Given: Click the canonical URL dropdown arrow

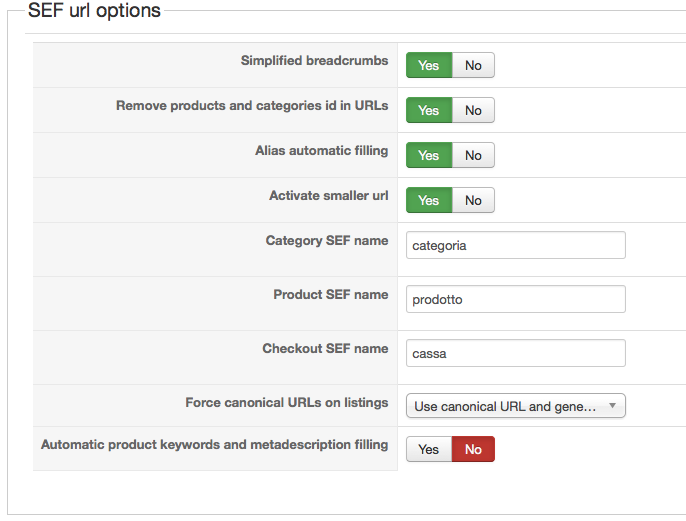Looking at the screenshot, I should click(612, 406).
